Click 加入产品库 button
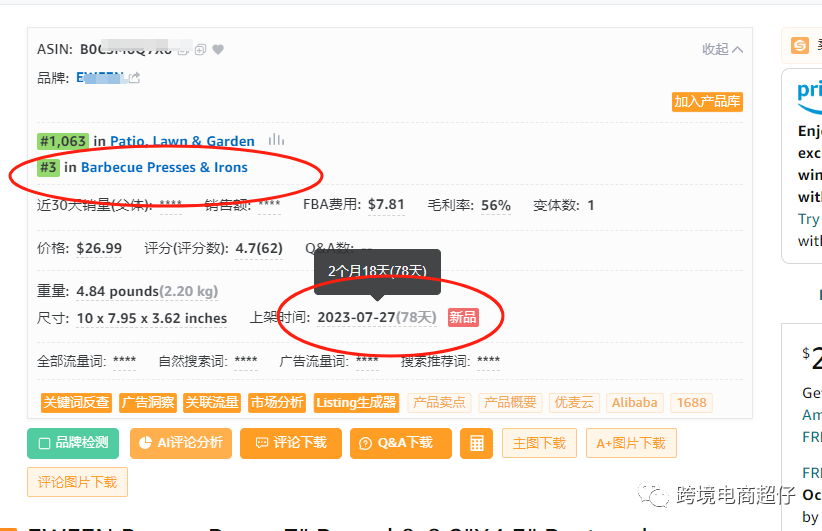Viewport: 822px width, 531px height. coord(707,101)
